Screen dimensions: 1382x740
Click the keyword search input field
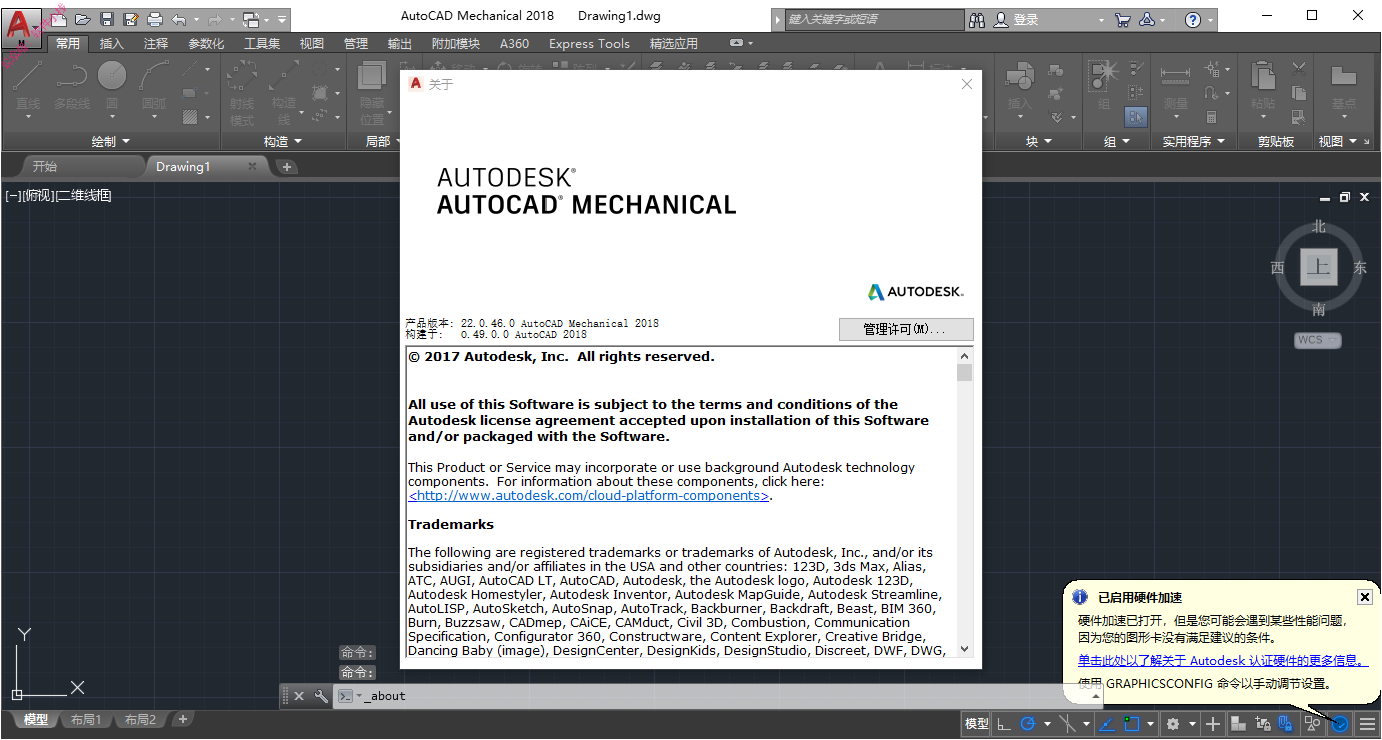tap(874, 19)
